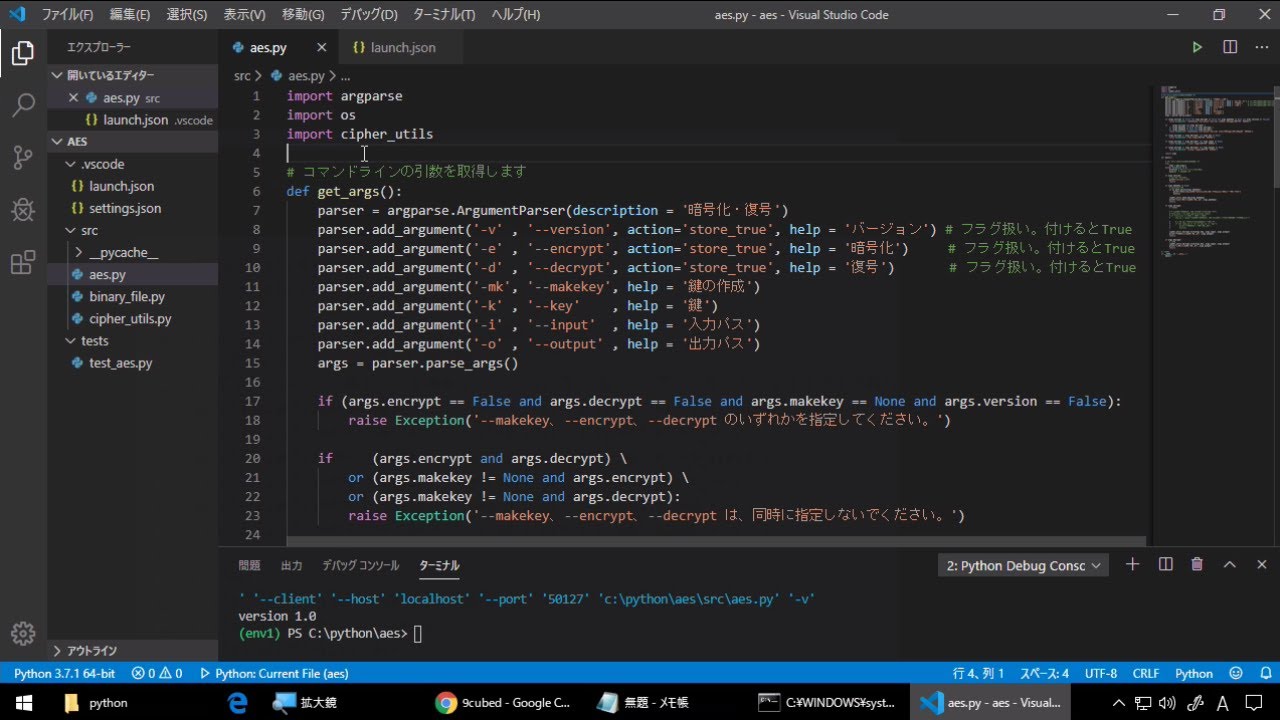Screen dimensions: 1280x720
Task: Change file encoding UTF-8
Action: point(1101,674)
